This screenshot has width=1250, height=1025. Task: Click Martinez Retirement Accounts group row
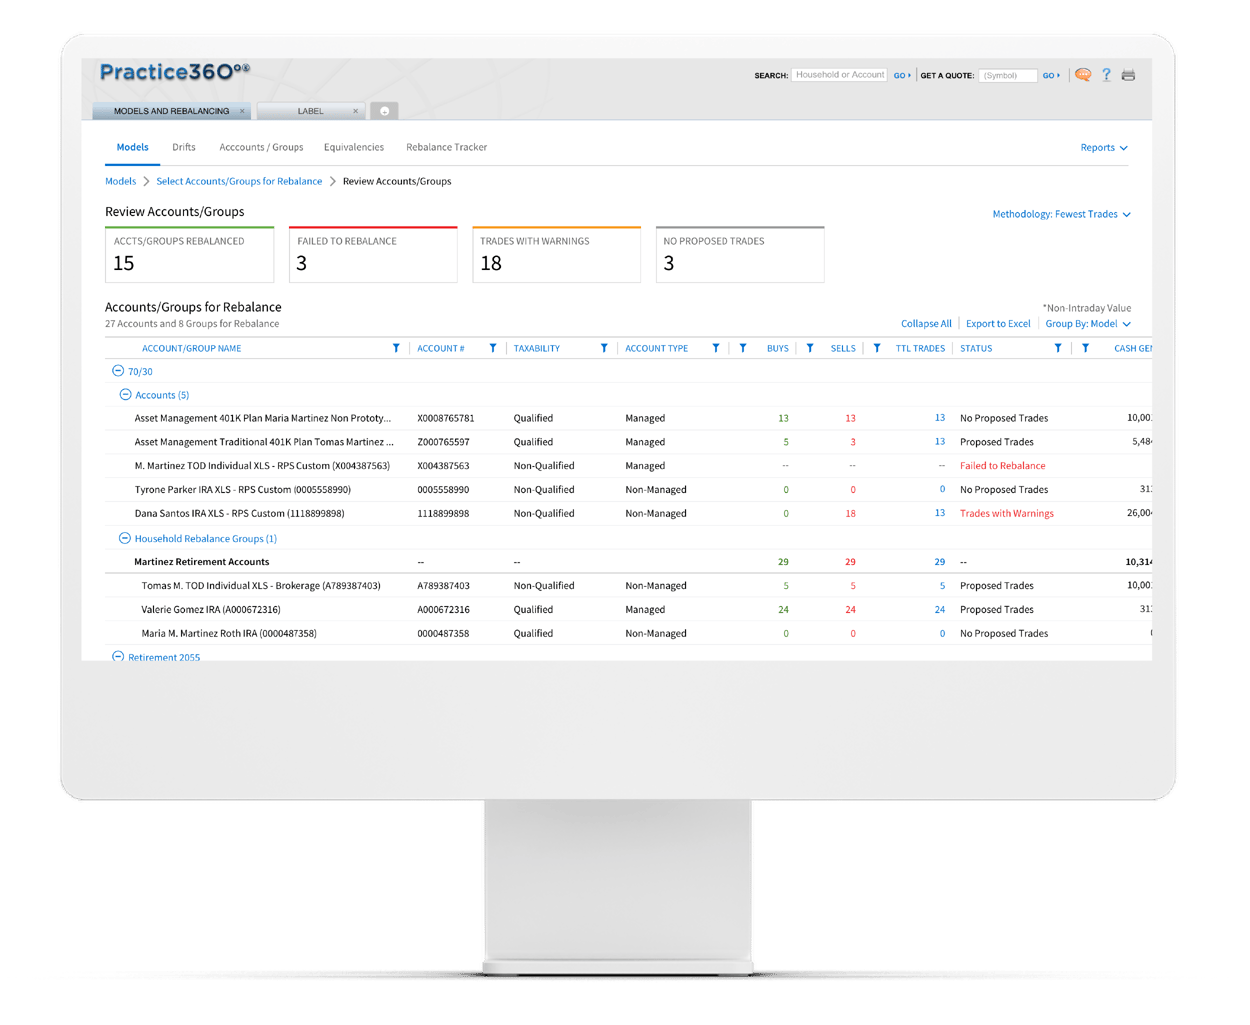pos(628,562)
